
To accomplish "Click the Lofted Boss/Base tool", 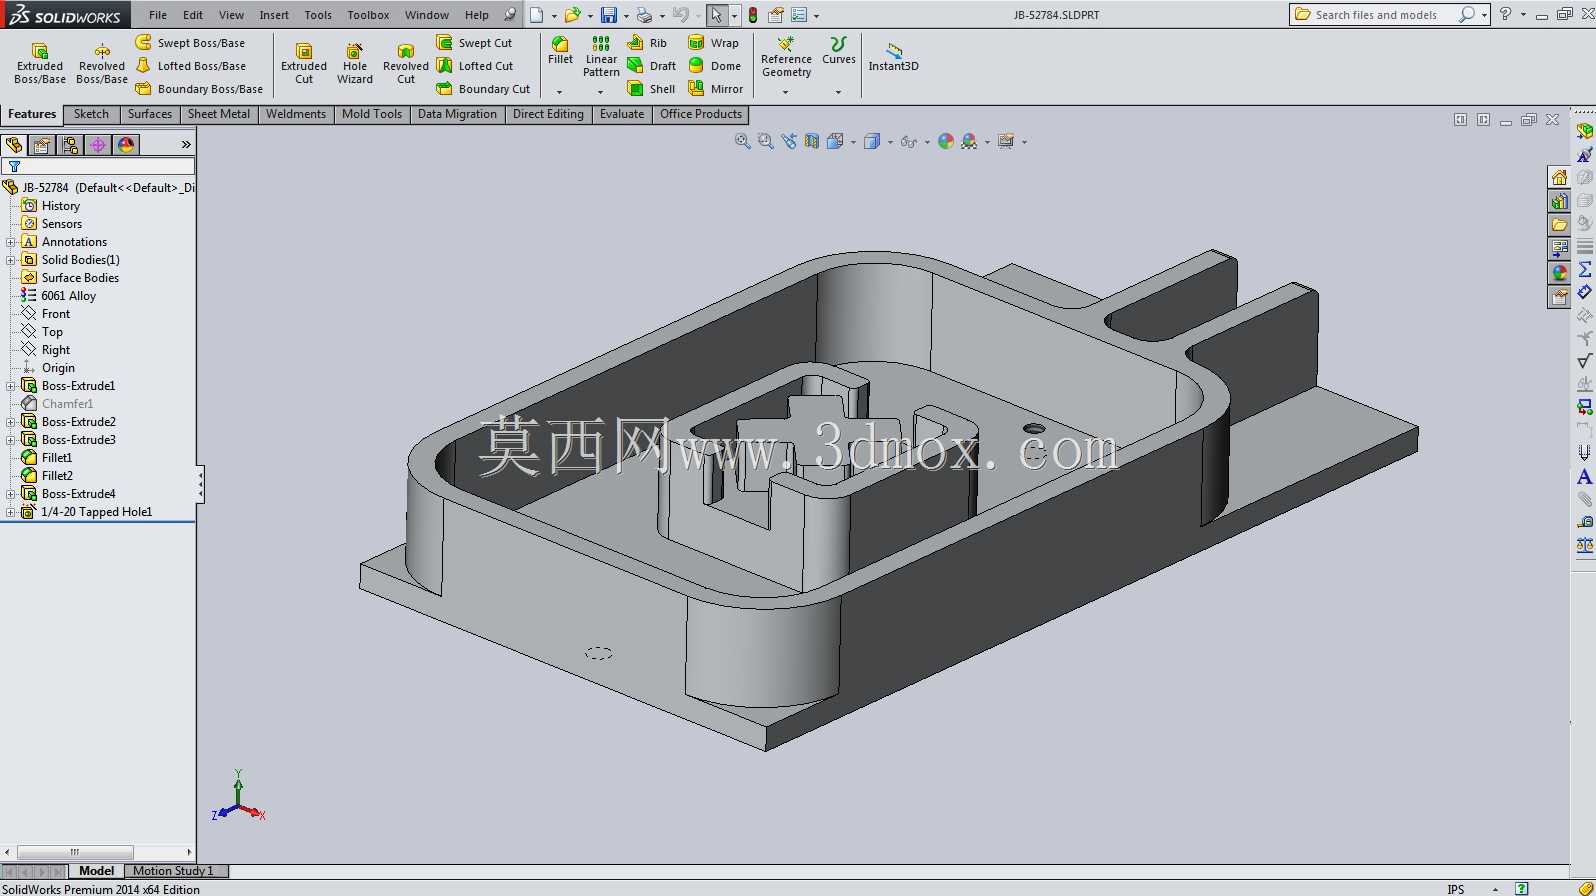I will click(190, 66).
